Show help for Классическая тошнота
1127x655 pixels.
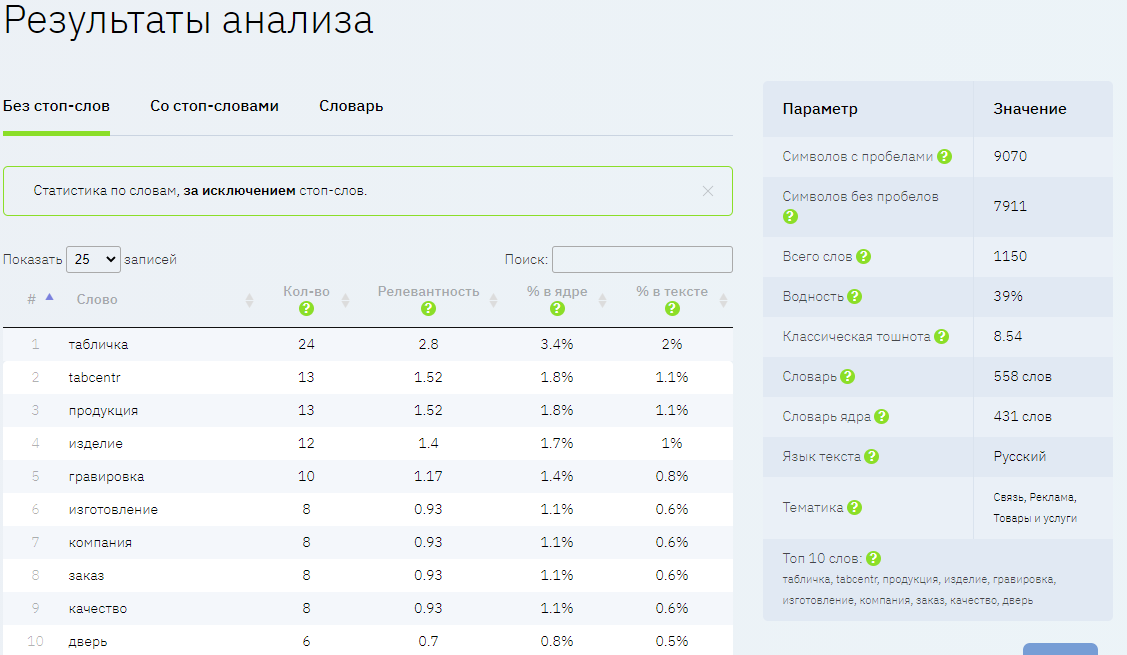[942, 336]
